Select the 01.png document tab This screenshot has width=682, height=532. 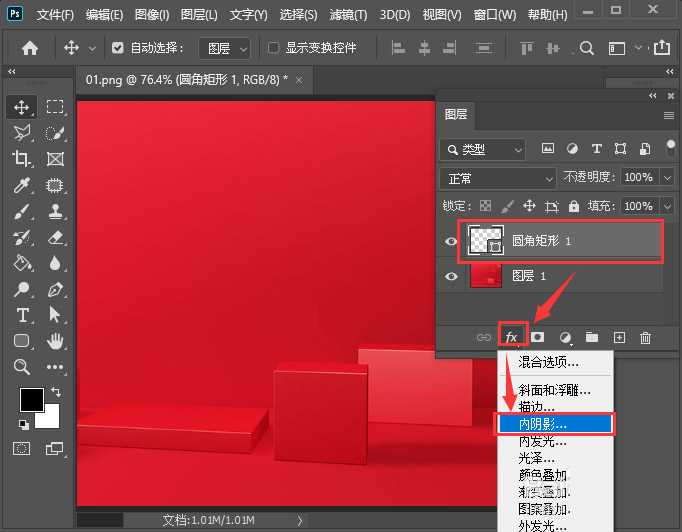coord(186,79)
